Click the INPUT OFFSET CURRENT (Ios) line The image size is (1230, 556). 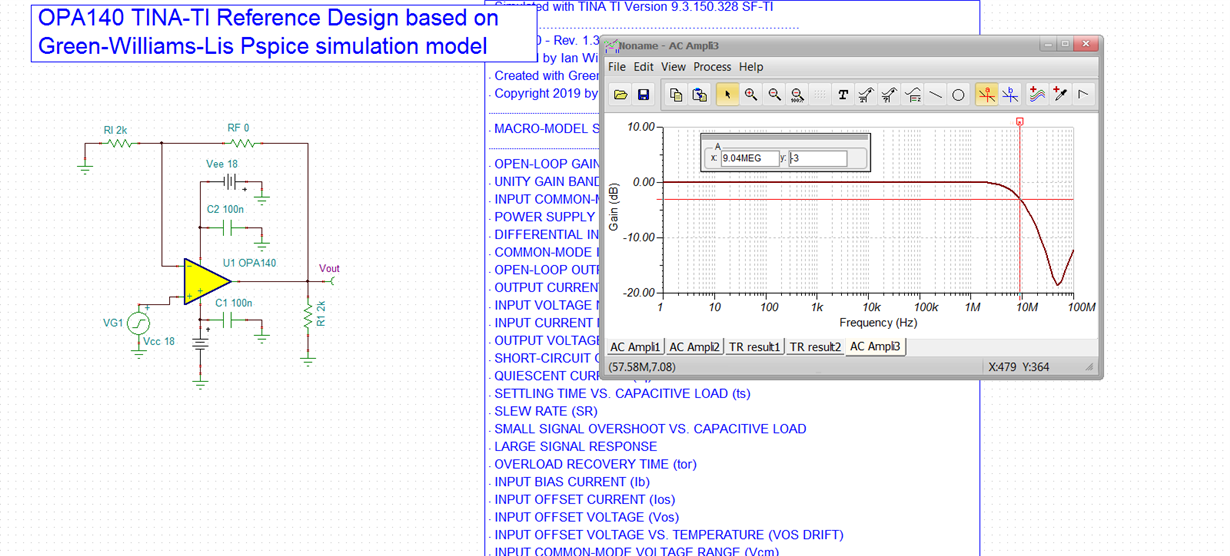tap(584, 500)
